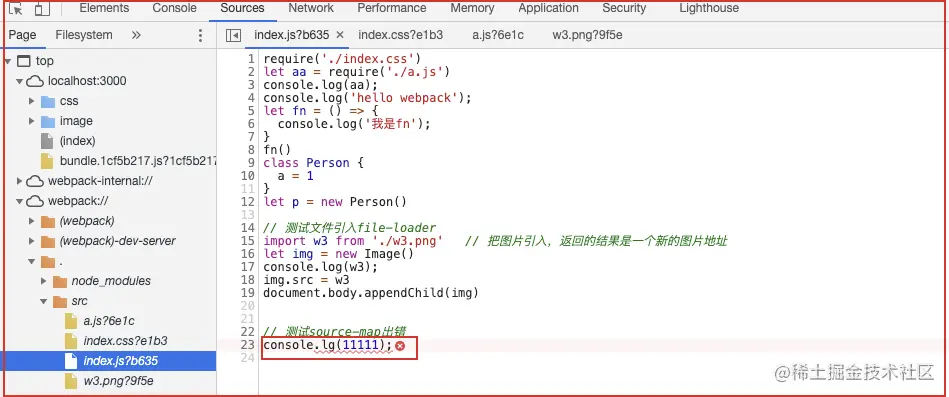949x397 pixels.
Task: Open a.js?6e1c in the src folder
Action: click(109, 321)
